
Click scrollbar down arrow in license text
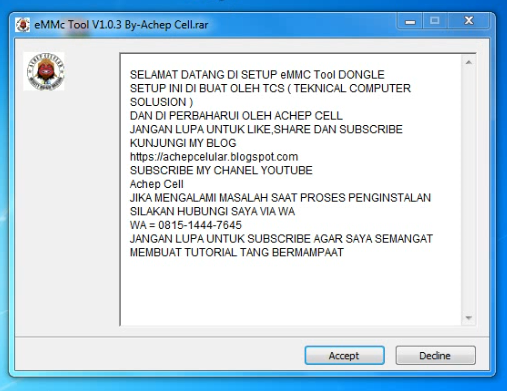[x=469, y=318]
